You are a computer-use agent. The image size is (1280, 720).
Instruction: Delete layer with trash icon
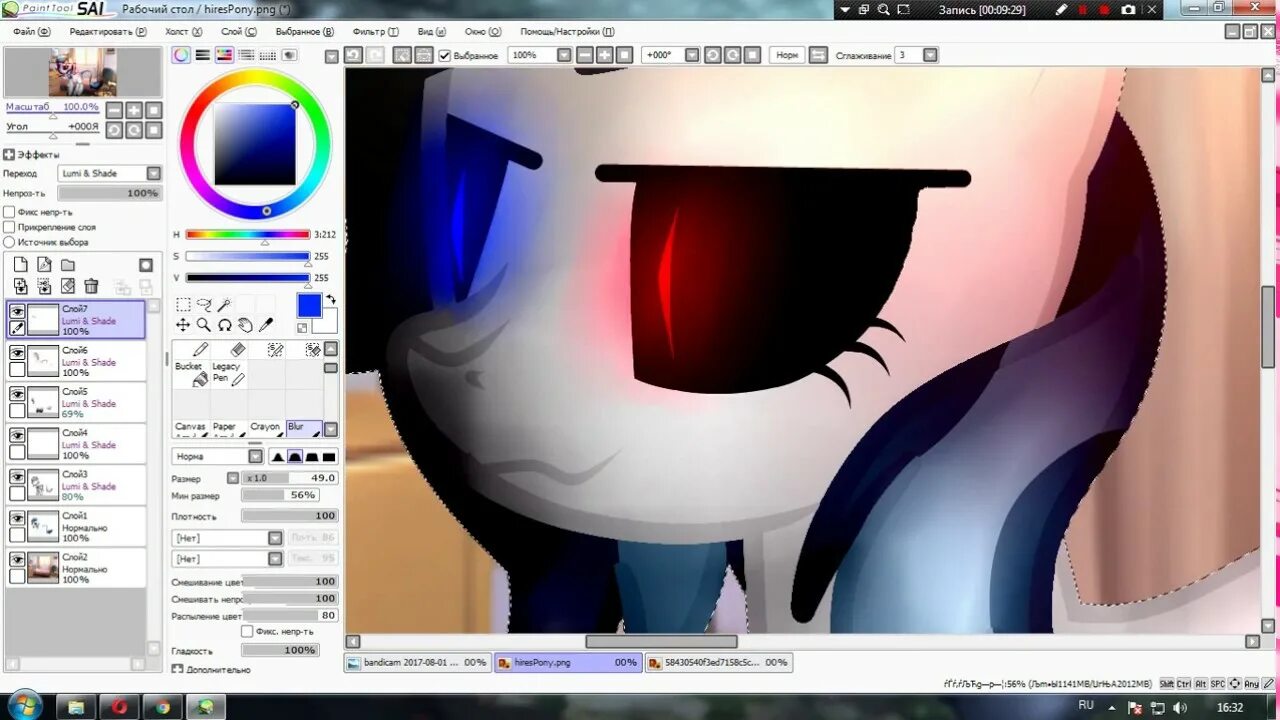click(x=91, y=286)
